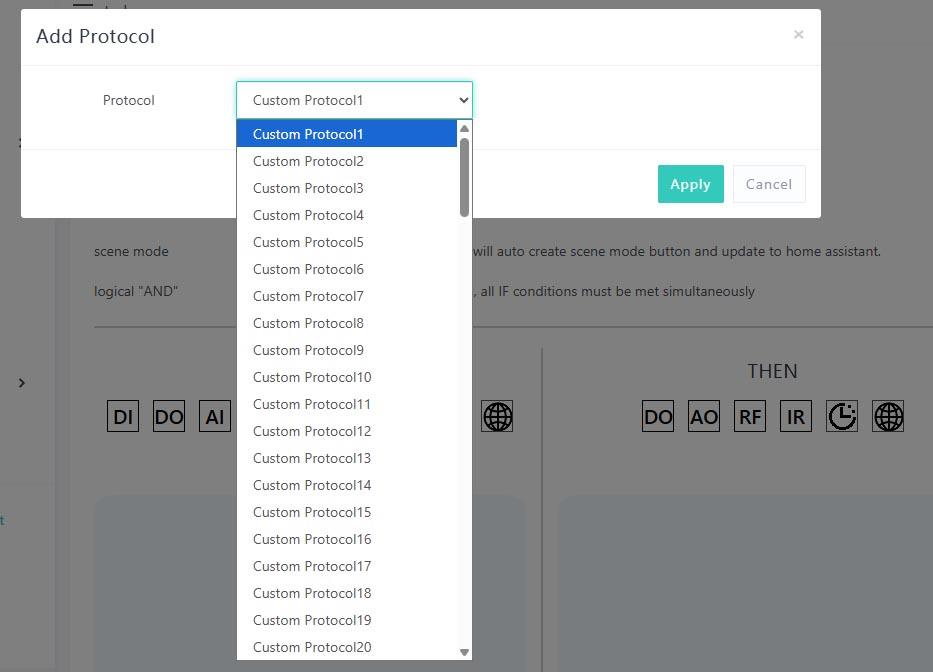Select Custom Protocol3 from the list
Image resolution: width=933 pixels, height=672 pixels.
coord(307,188)
